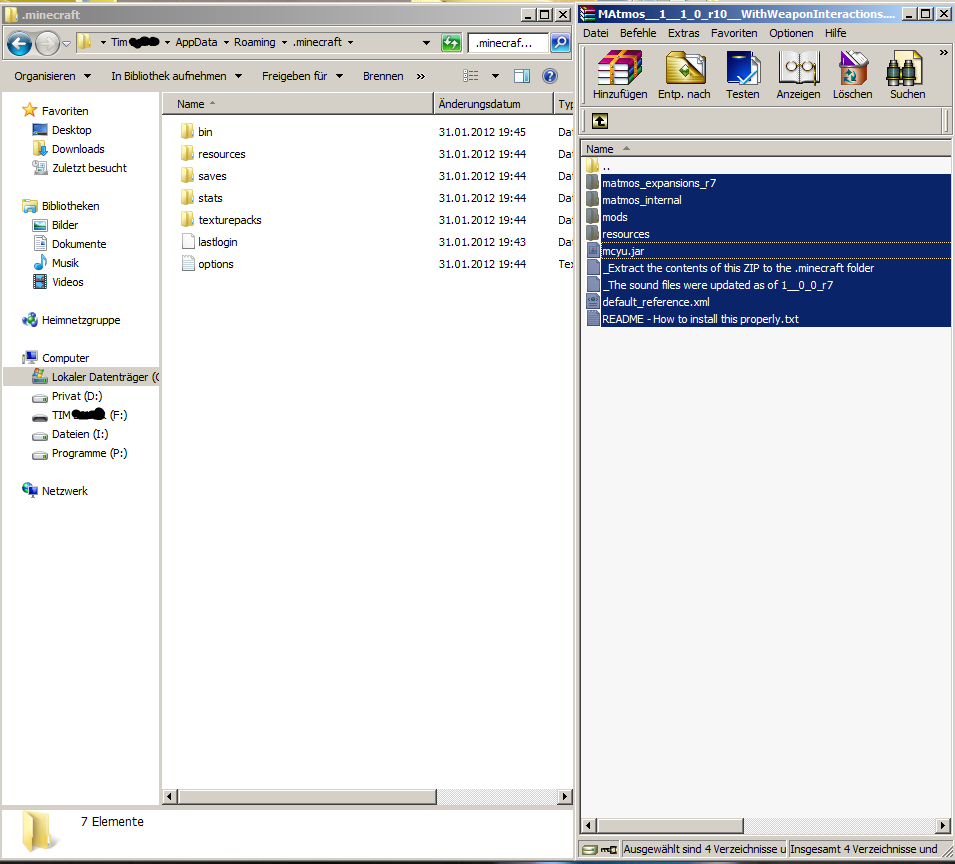
Task: Click the Explorer search magnifier icon
Action: (560, 43)
